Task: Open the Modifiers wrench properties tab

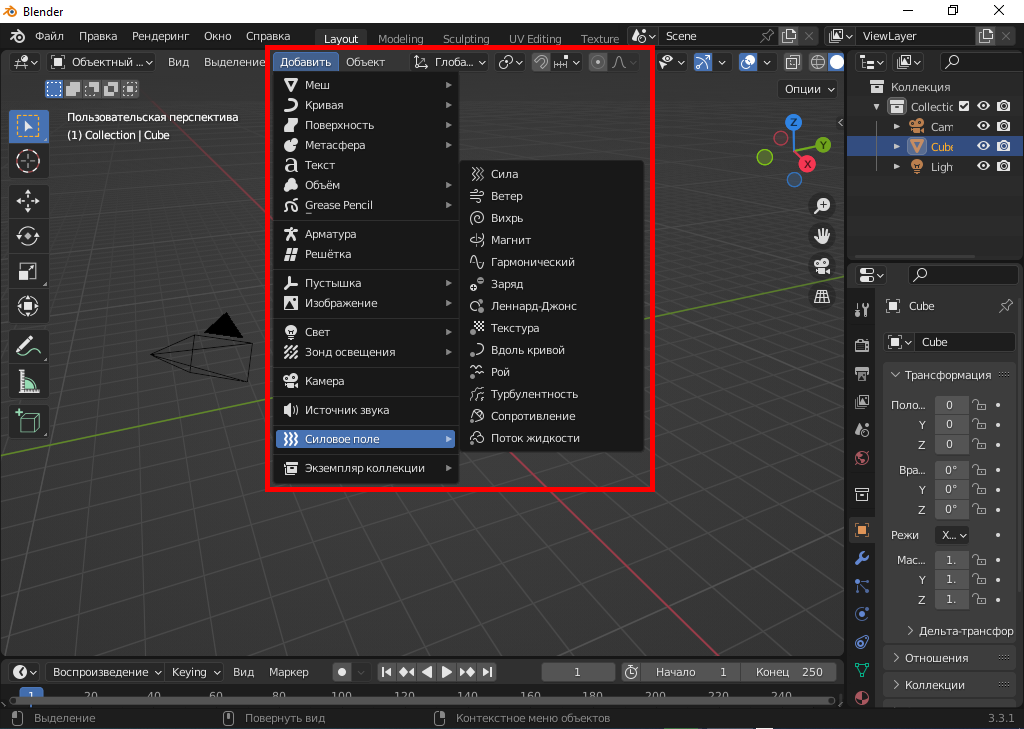Action: (x=861, y=558)
